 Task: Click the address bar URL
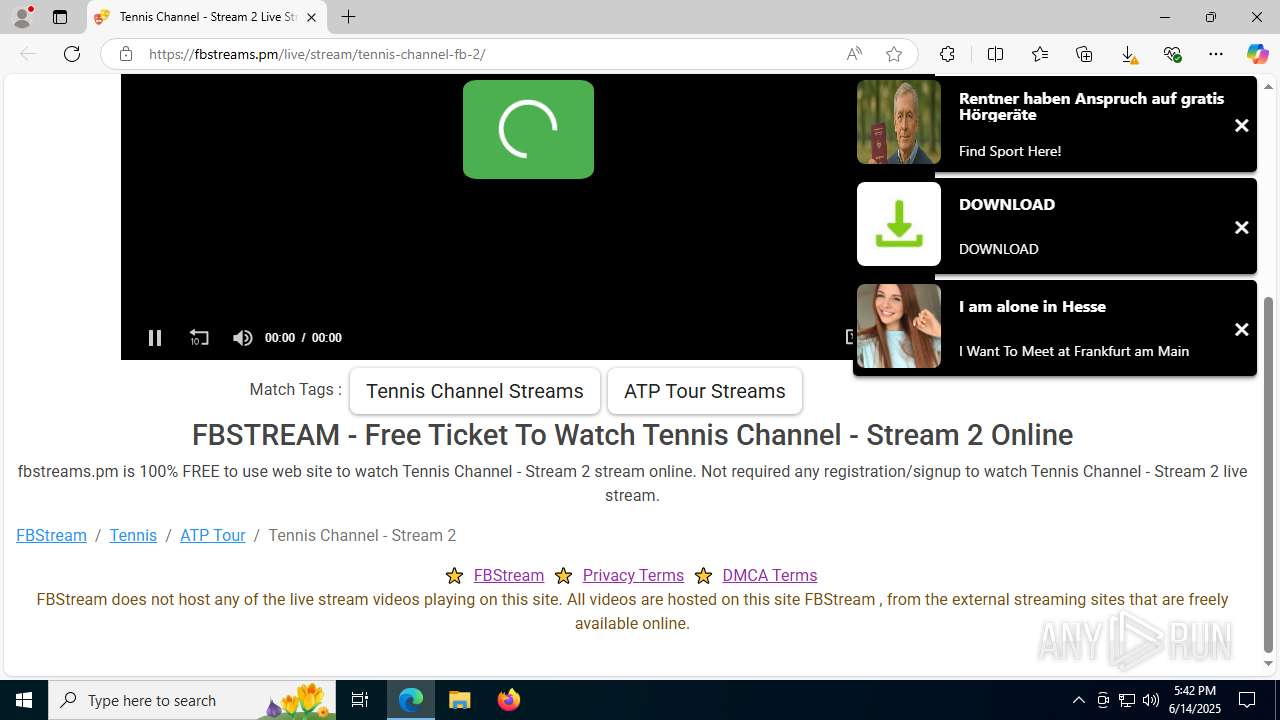click(317, 54)
